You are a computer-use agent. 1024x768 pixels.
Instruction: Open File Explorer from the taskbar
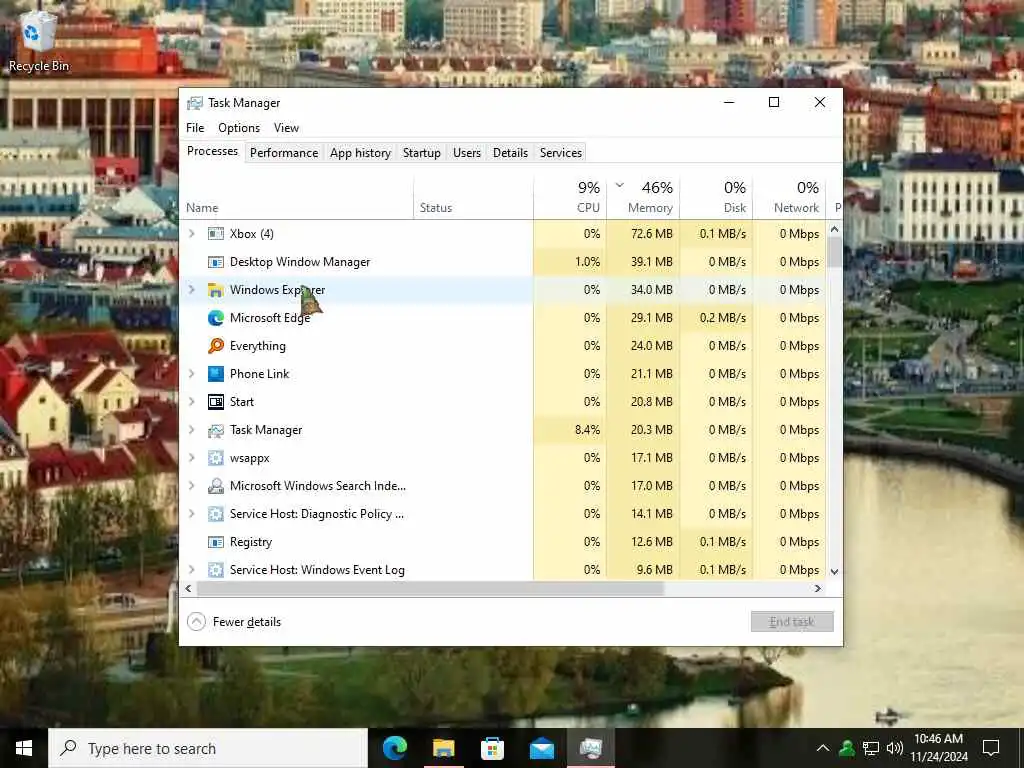(x=443, y=748)
